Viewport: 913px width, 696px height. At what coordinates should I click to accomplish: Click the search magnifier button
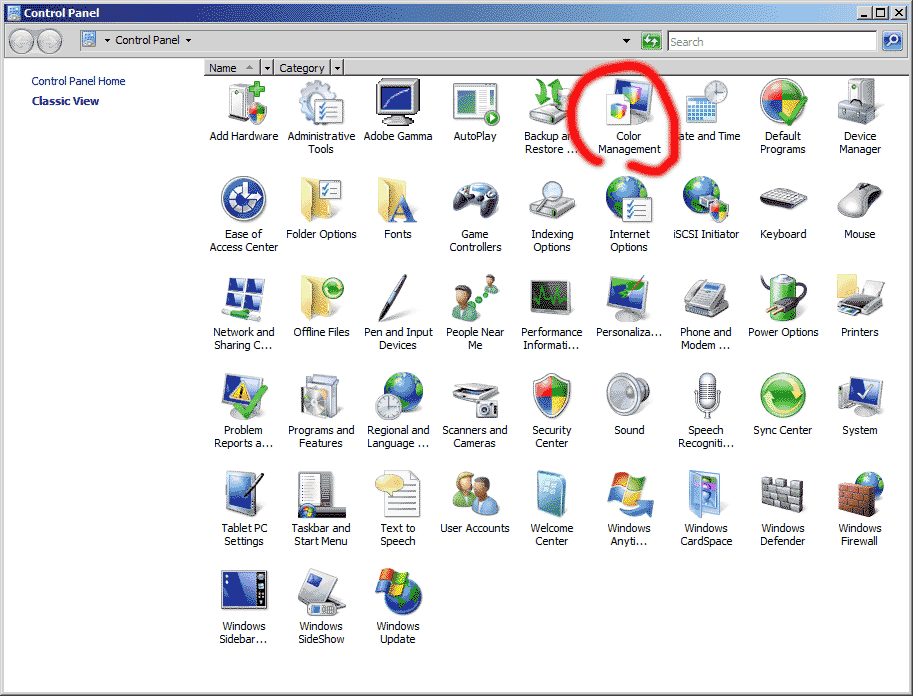click(891, 41)
